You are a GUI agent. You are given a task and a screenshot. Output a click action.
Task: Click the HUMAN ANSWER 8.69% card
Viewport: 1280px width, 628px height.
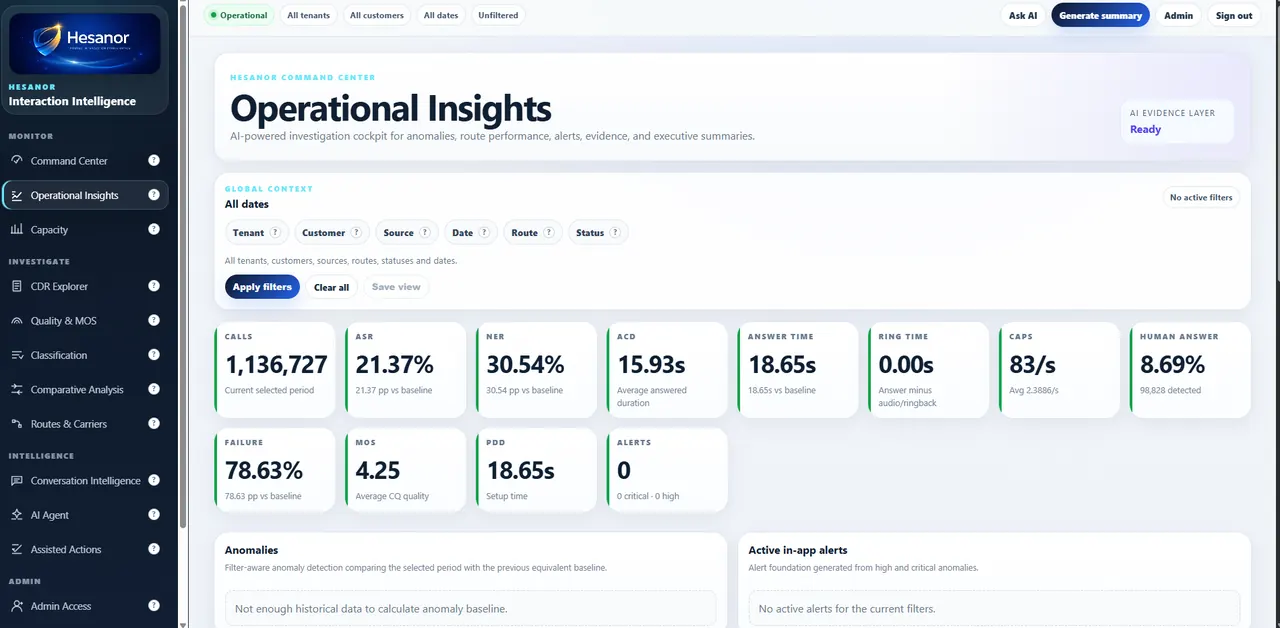(x=1190, y=369)
